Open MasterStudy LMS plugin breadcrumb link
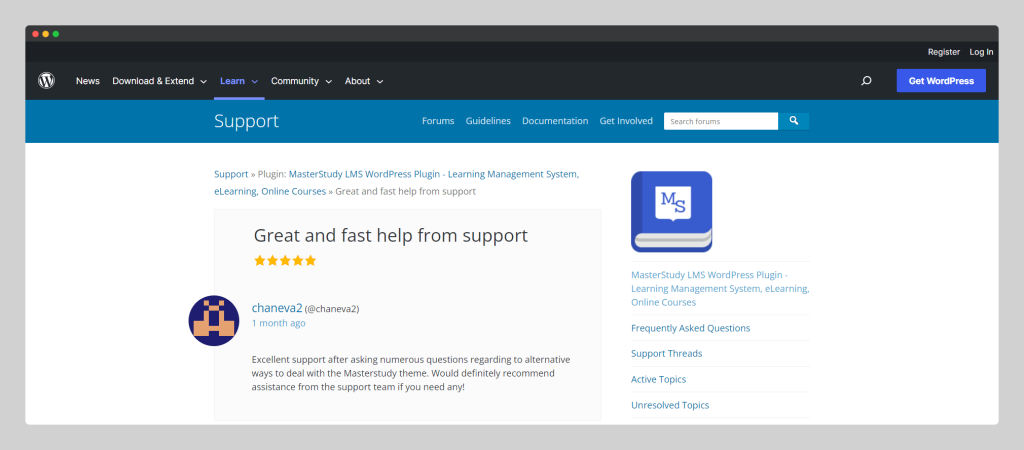 (396, 183)
